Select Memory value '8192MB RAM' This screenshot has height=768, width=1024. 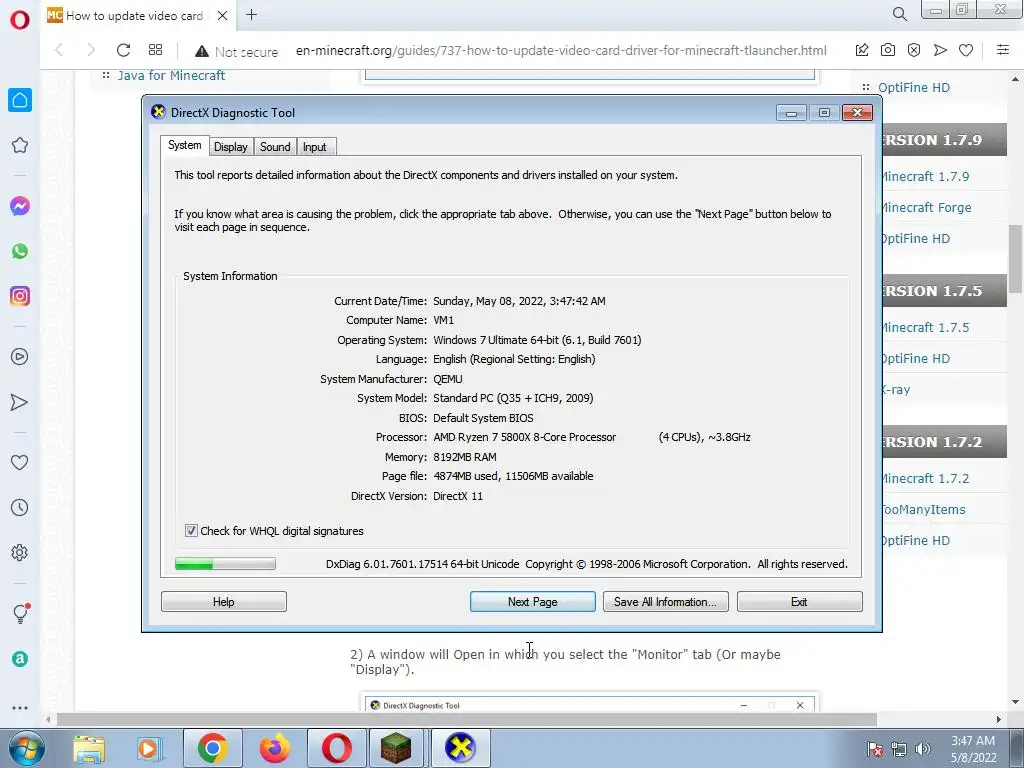pos(464,456)
